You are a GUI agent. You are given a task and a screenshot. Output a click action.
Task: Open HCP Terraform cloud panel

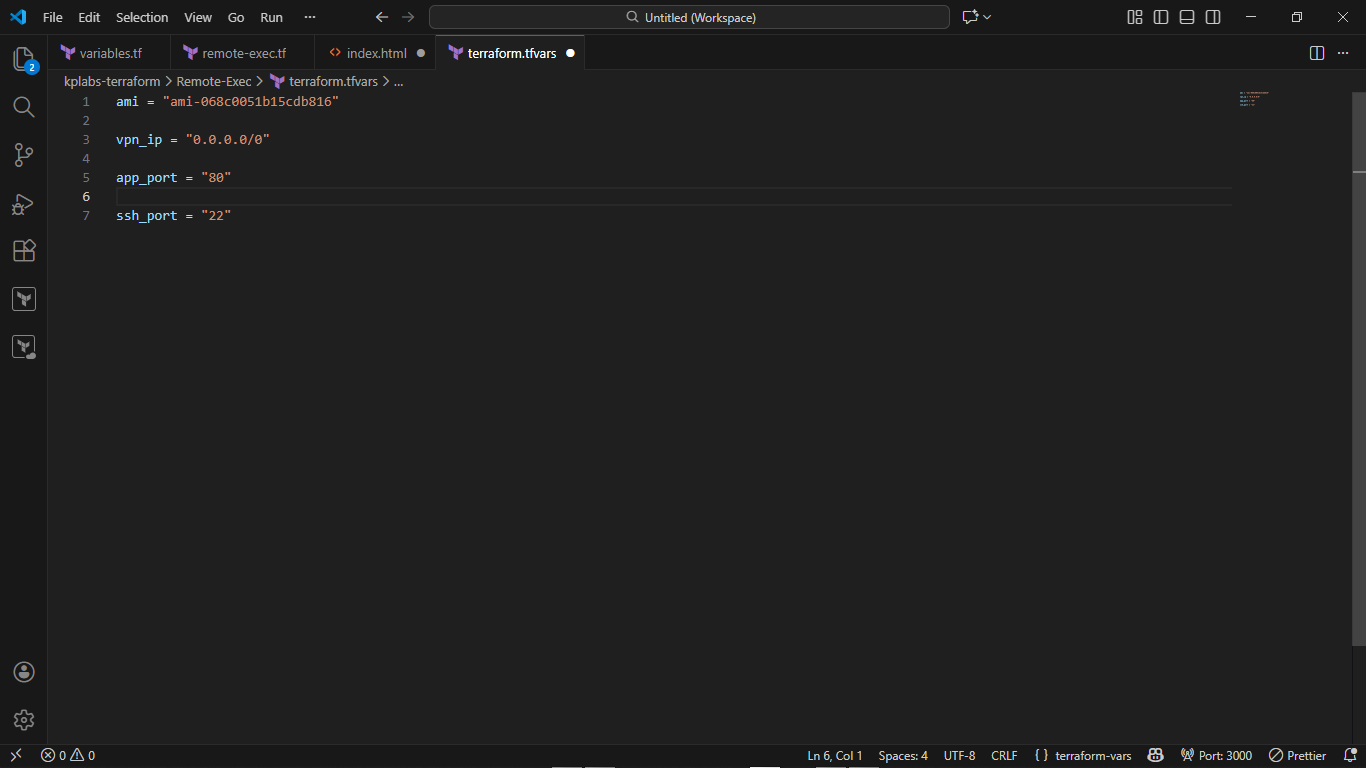pyautogui.click(x=23, y=347)
